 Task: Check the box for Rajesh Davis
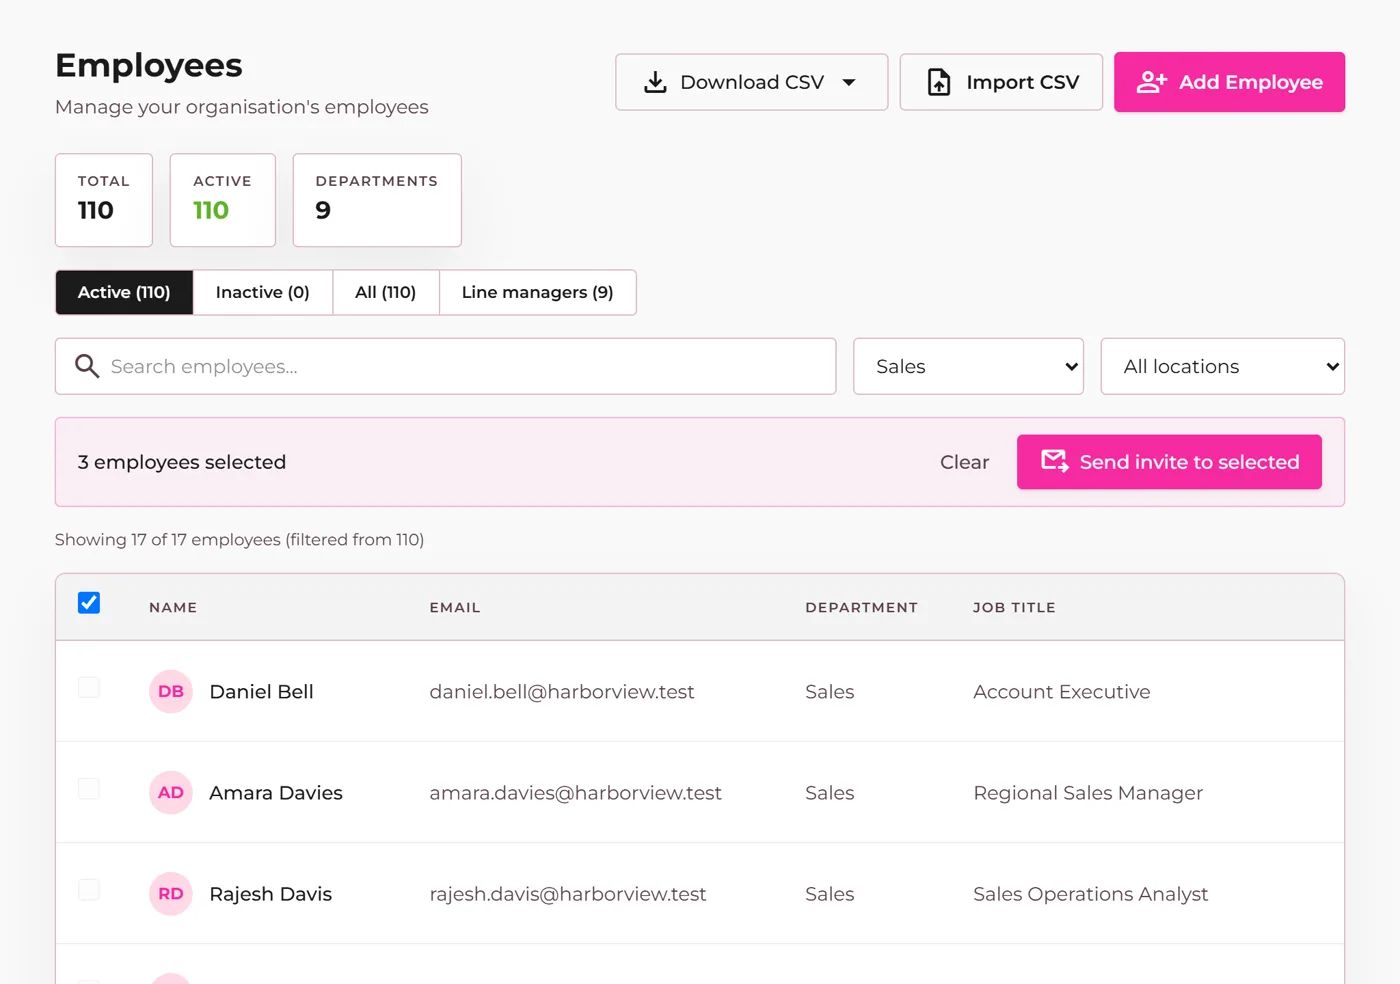(x=89, y=889)
